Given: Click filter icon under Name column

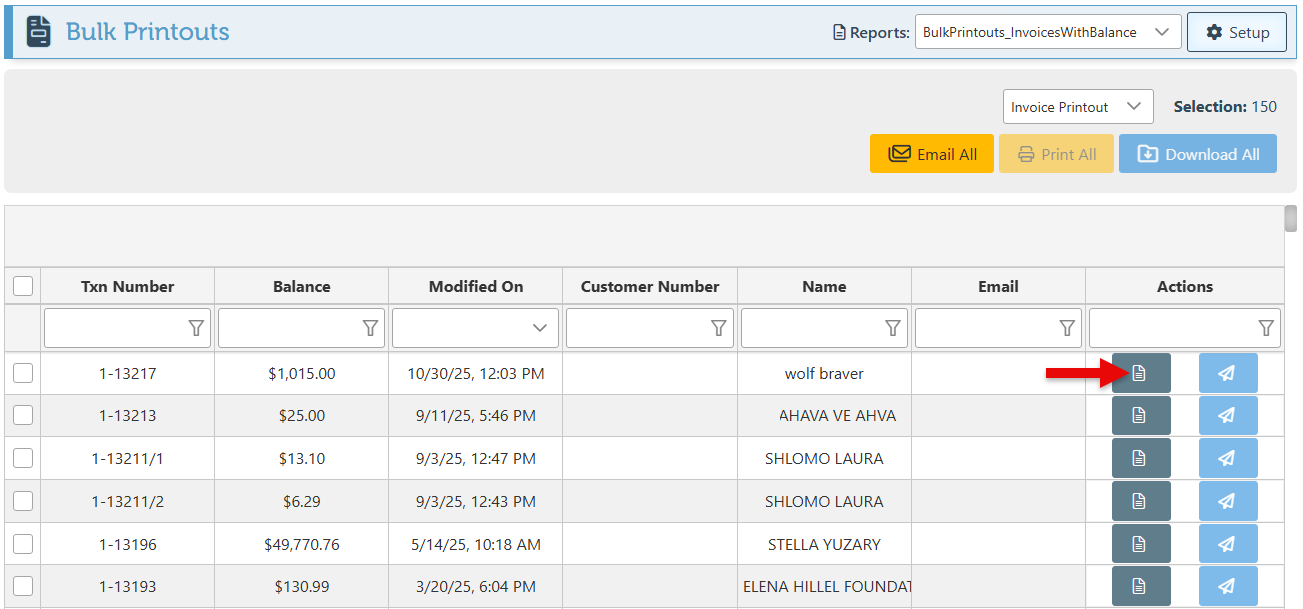Looking at the screenshot, I should click(x=893, y=328).
